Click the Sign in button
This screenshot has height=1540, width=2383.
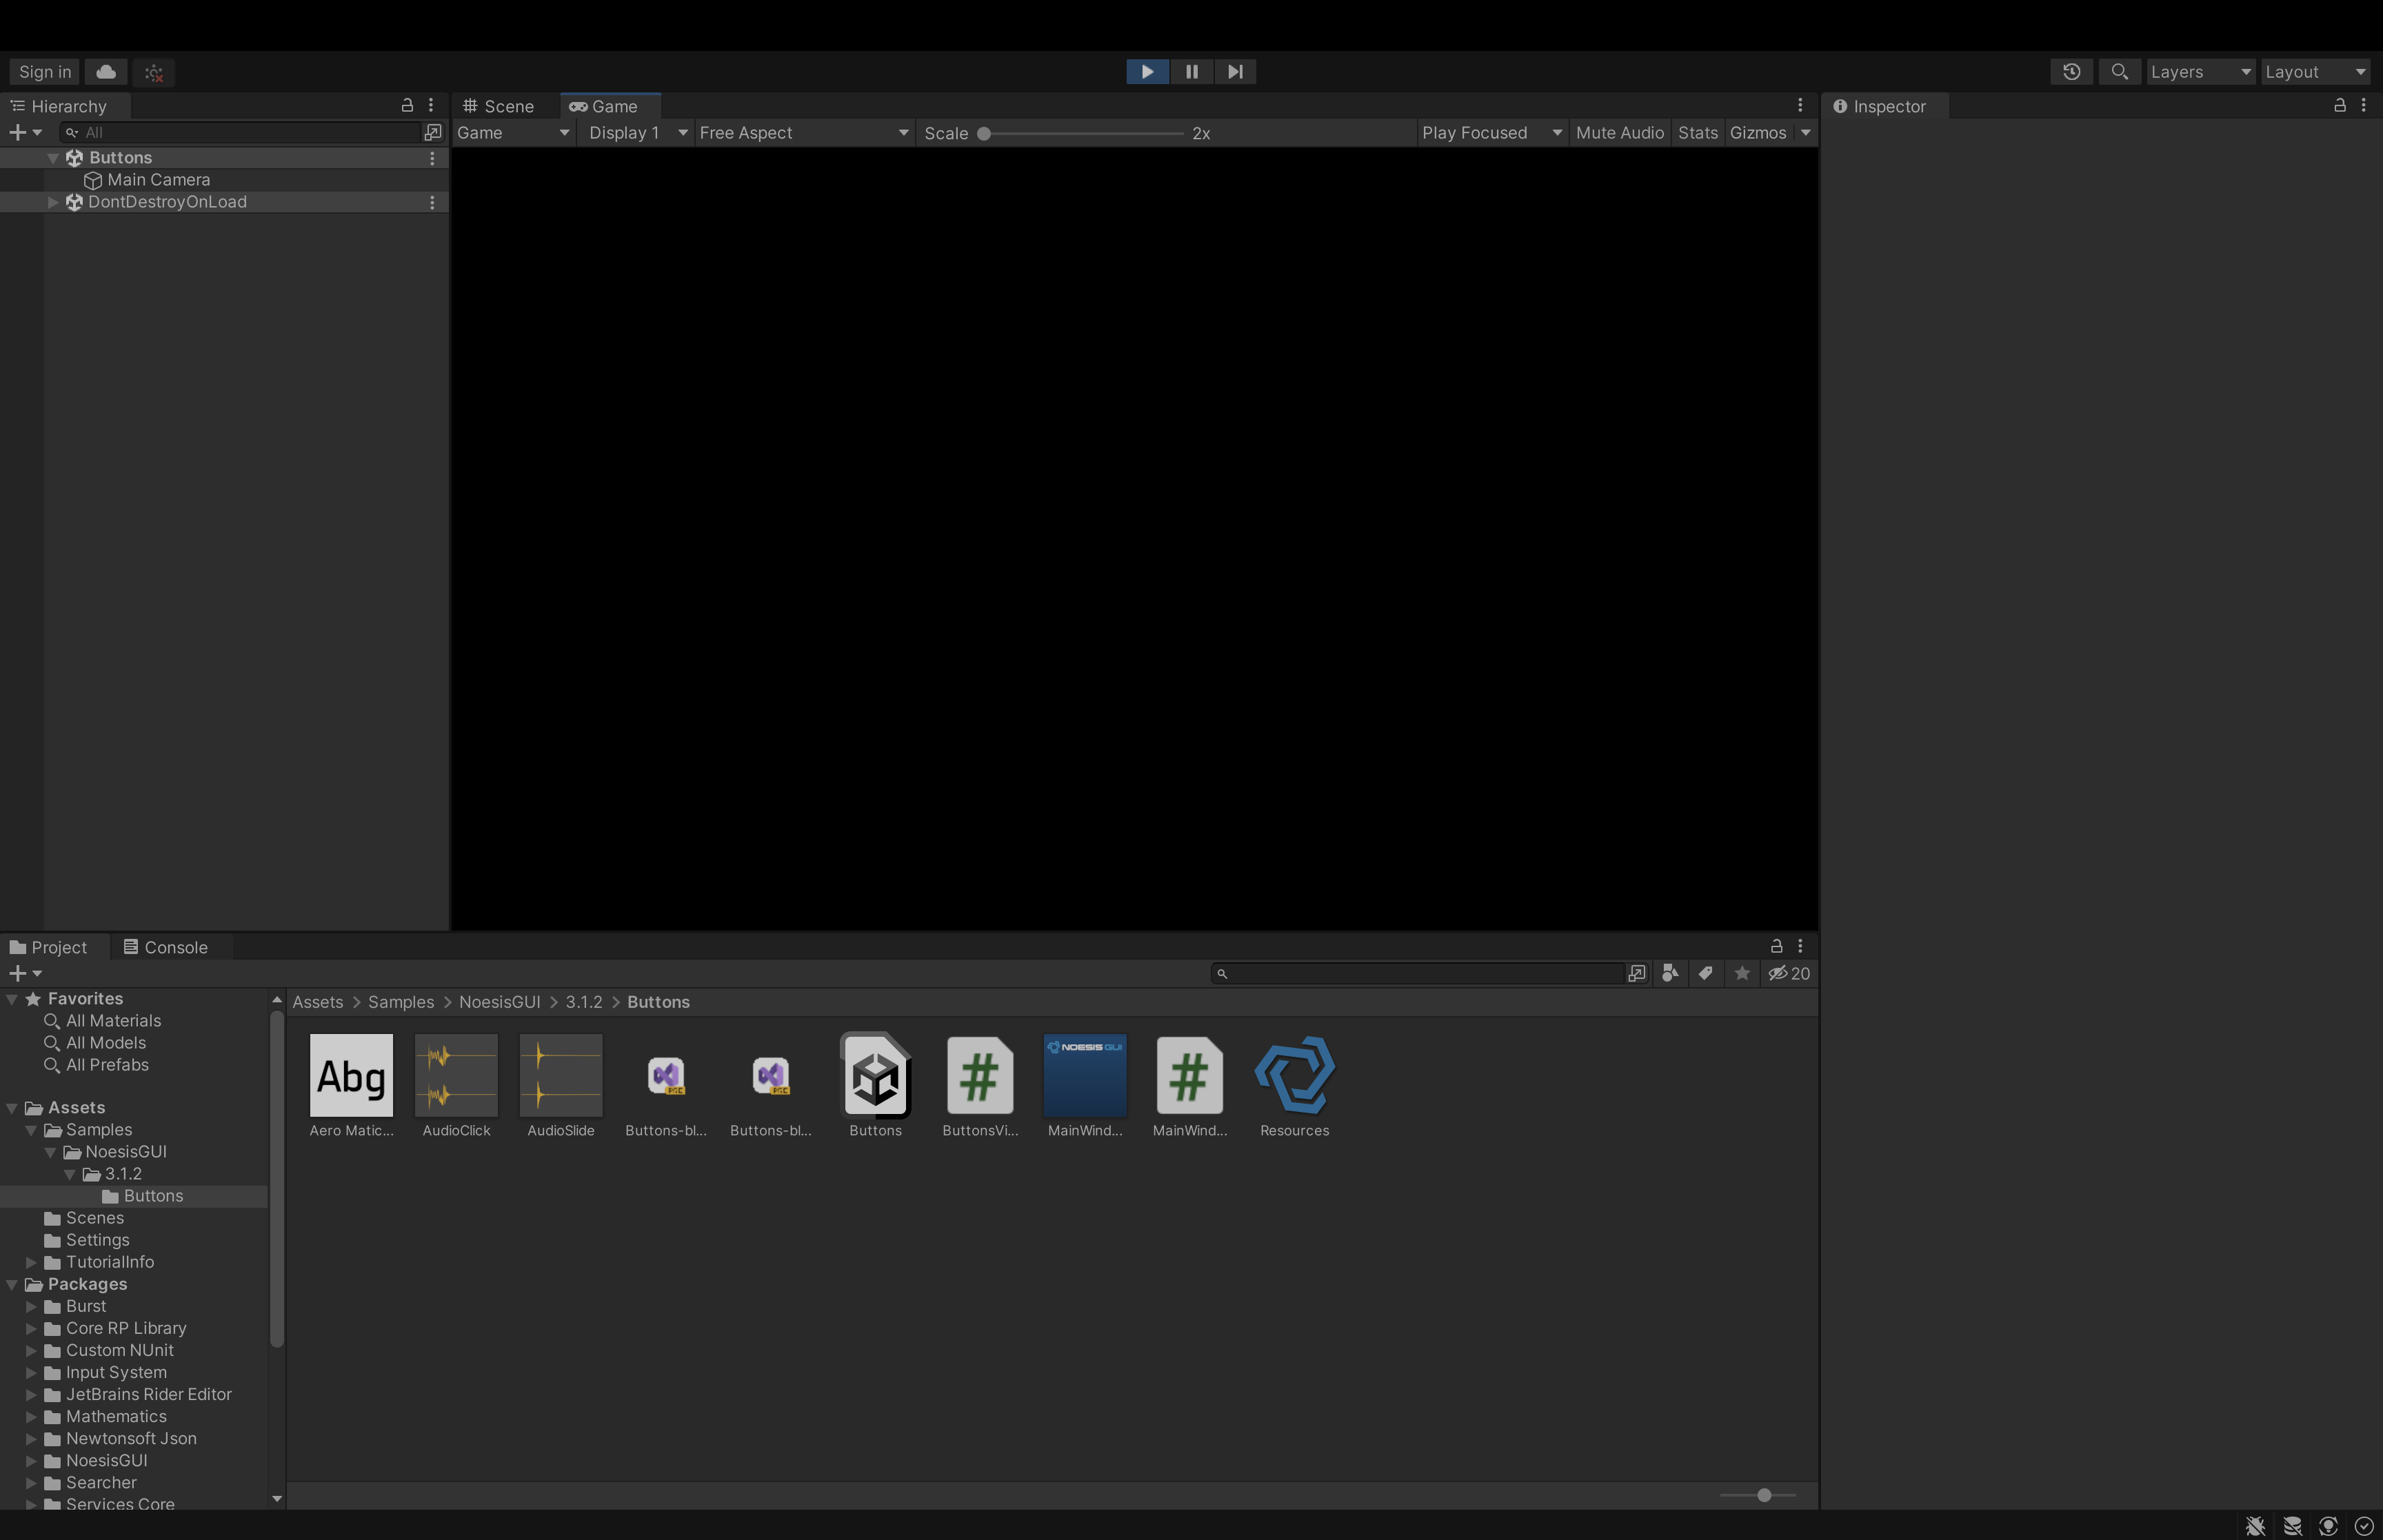click(45, 72)
